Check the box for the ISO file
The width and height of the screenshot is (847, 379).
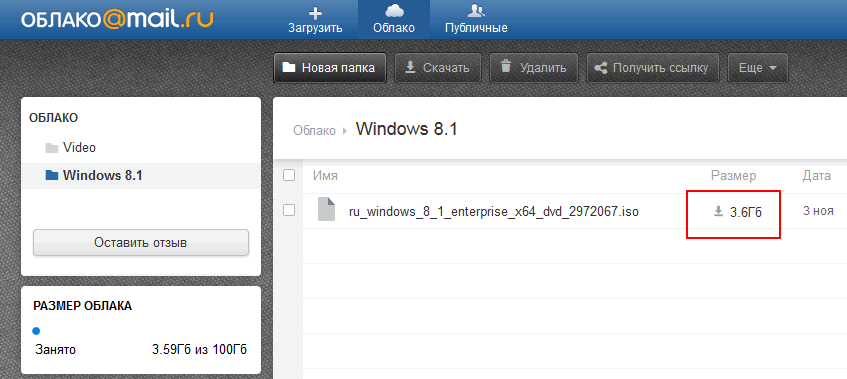tap(289, 211)
